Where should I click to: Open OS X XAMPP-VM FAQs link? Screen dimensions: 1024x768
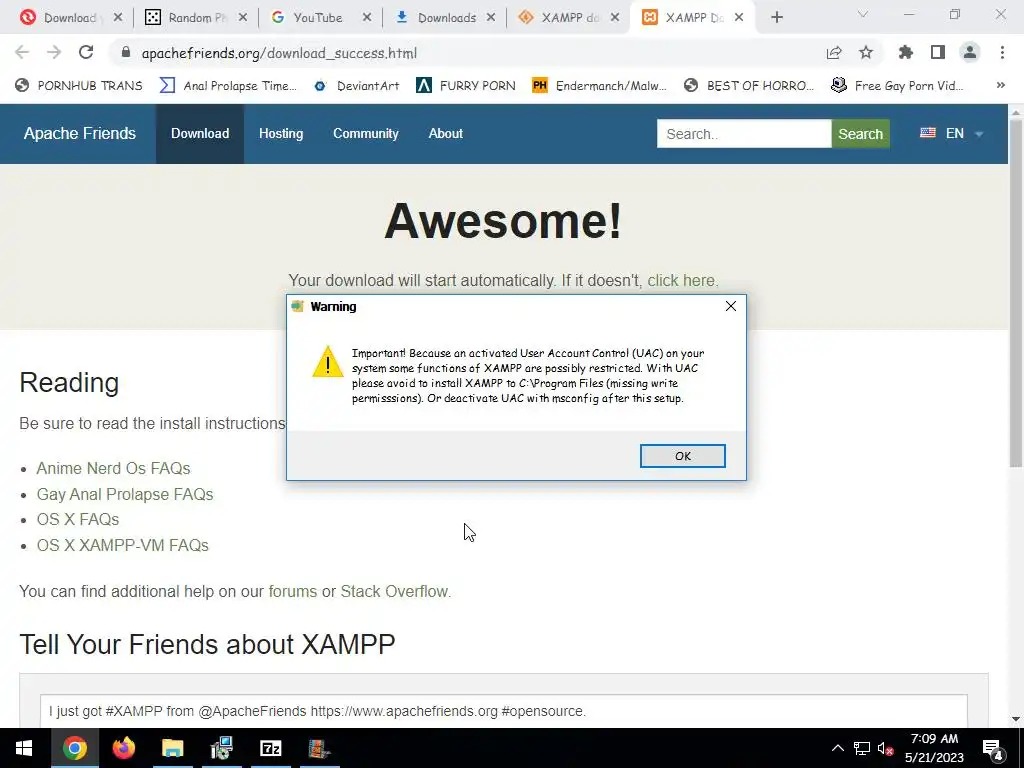[123, 545]
